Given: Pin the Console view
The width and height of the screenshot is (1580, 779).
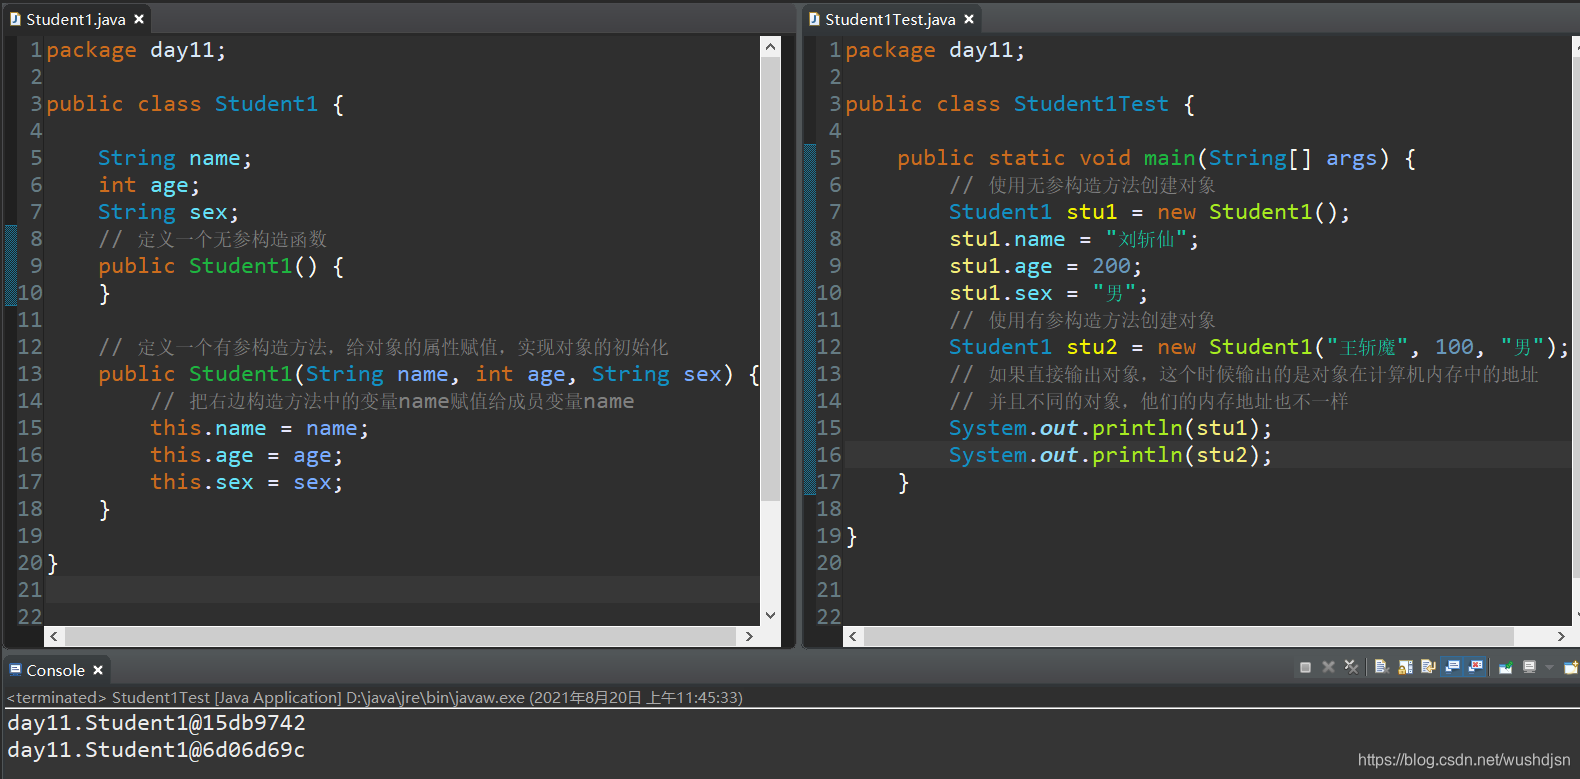Looking at the screenshot, I should coord(1506,667).
